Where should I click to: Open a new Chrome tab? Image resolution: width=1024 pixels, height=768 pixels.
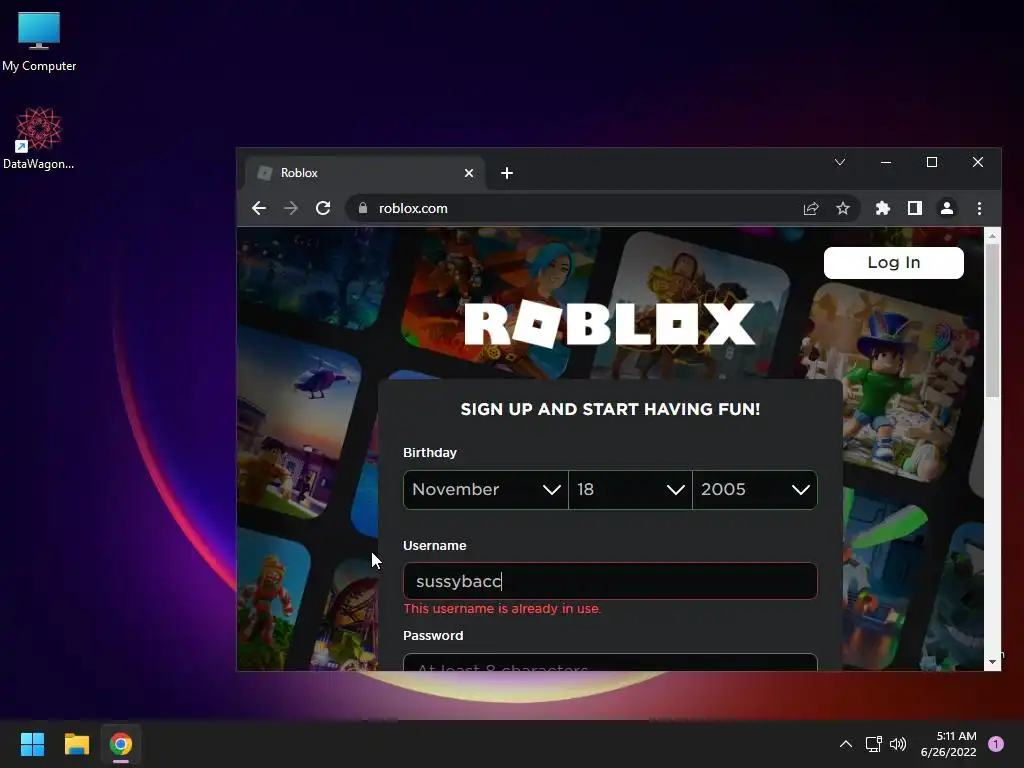tap(507, 173)
